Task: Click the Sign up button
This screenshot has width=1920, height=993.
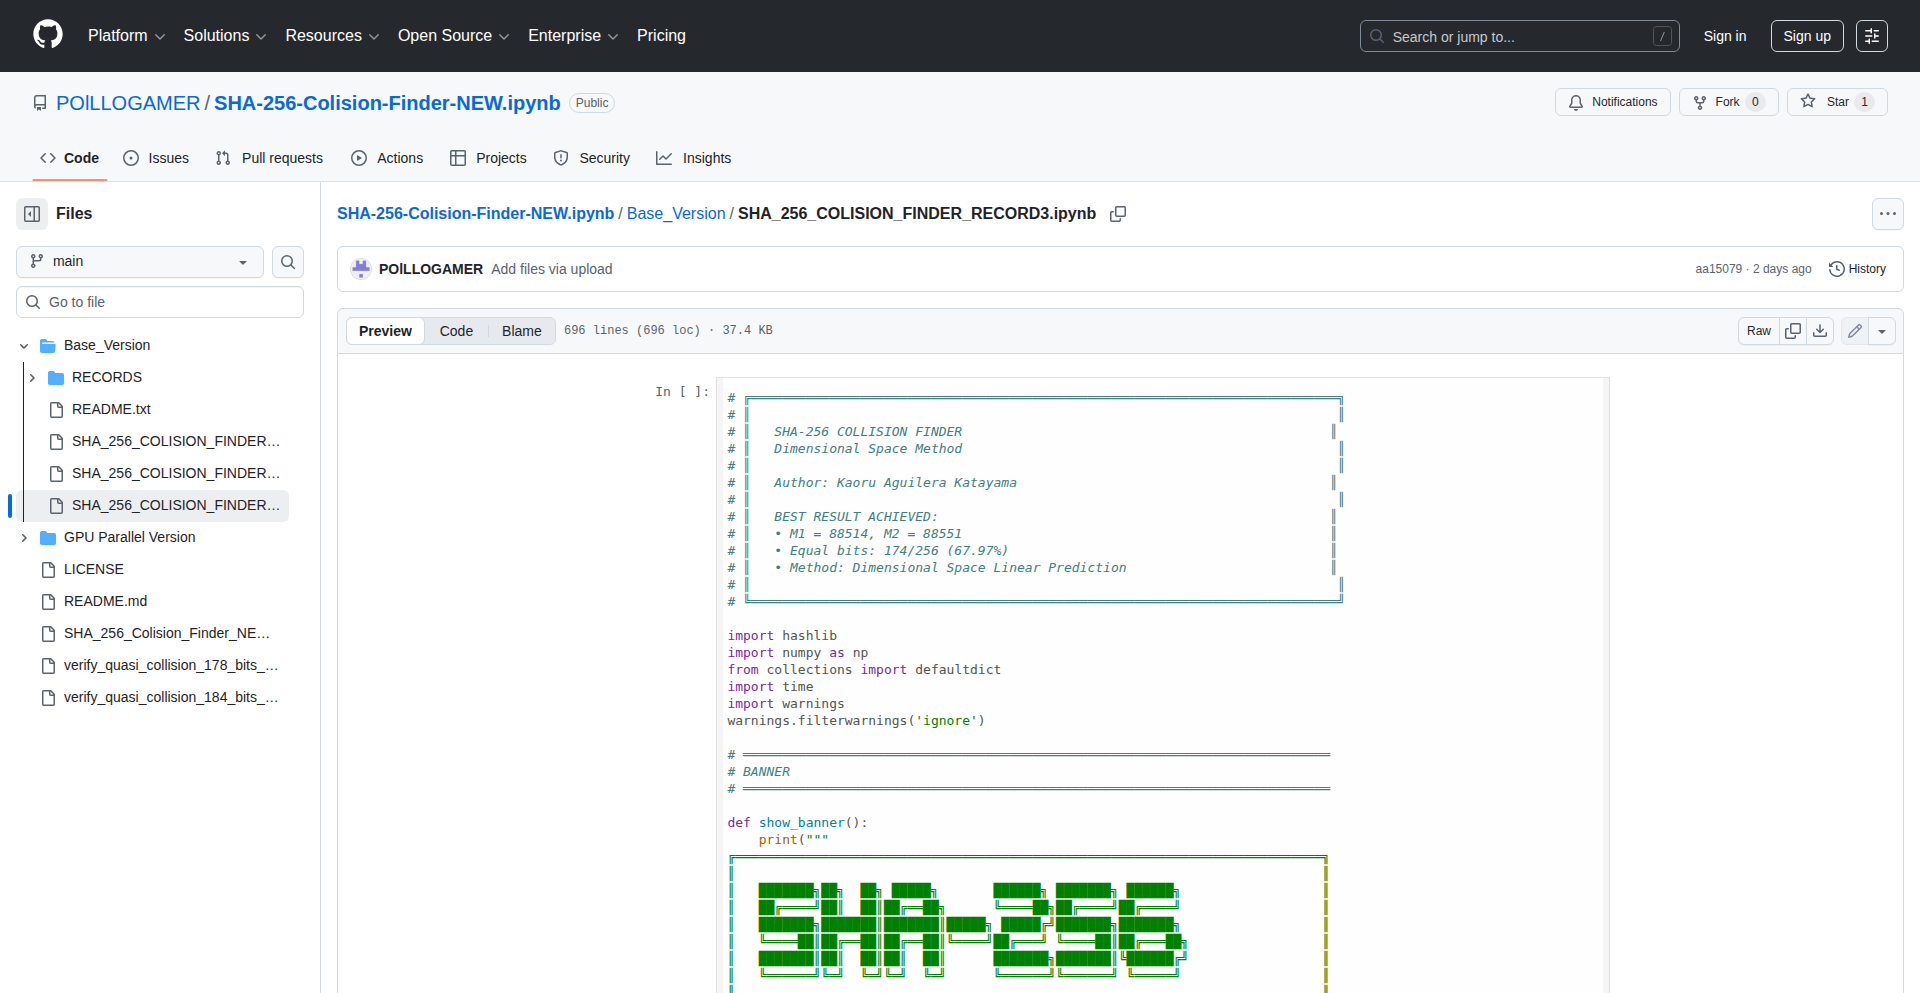Action: point(1806,36)
